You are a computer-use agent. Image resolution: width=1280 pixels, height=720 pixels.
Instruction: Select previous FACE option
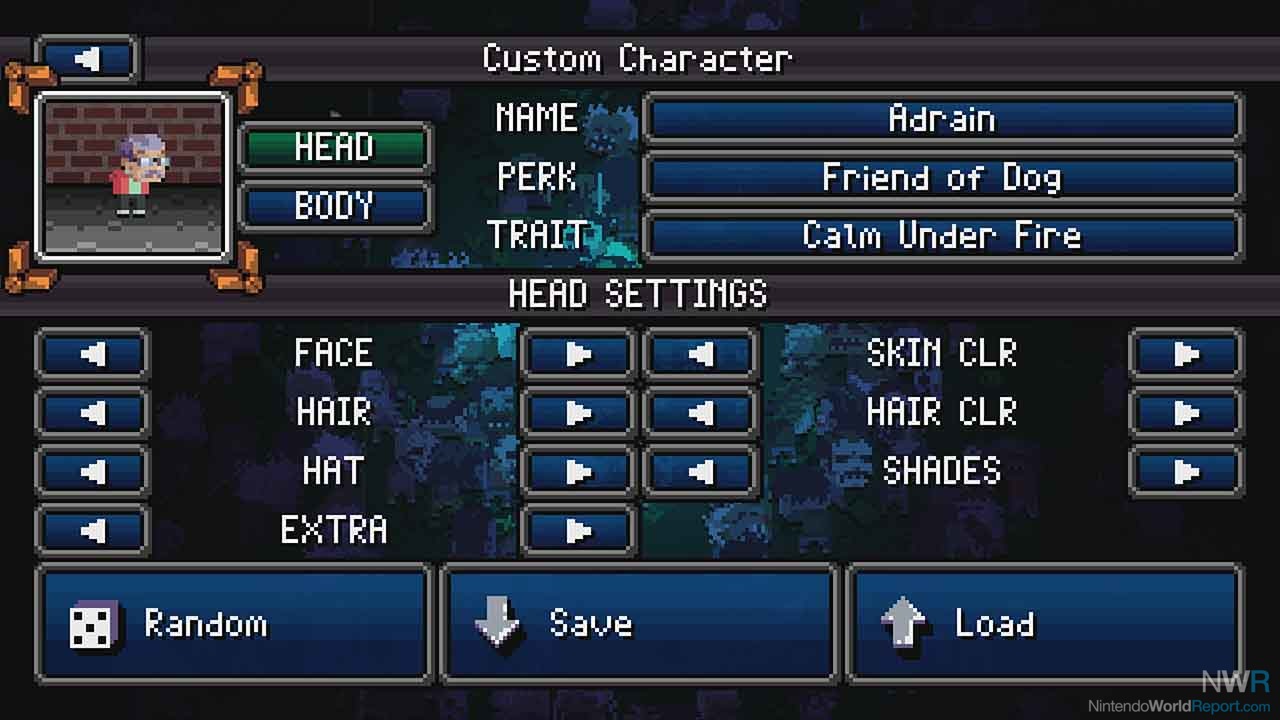coord(93,354)
